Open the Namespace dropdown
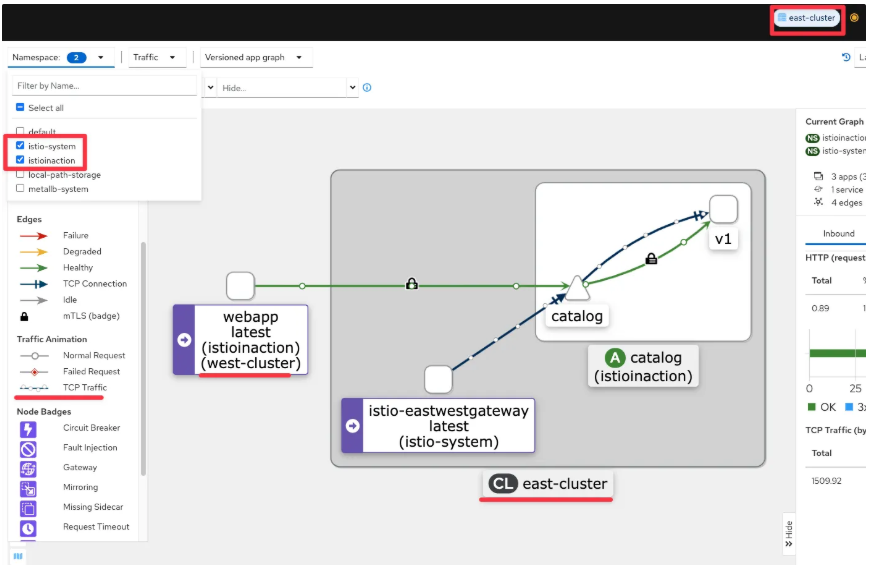Screen dimensions: 872x565 coord(60,57)
